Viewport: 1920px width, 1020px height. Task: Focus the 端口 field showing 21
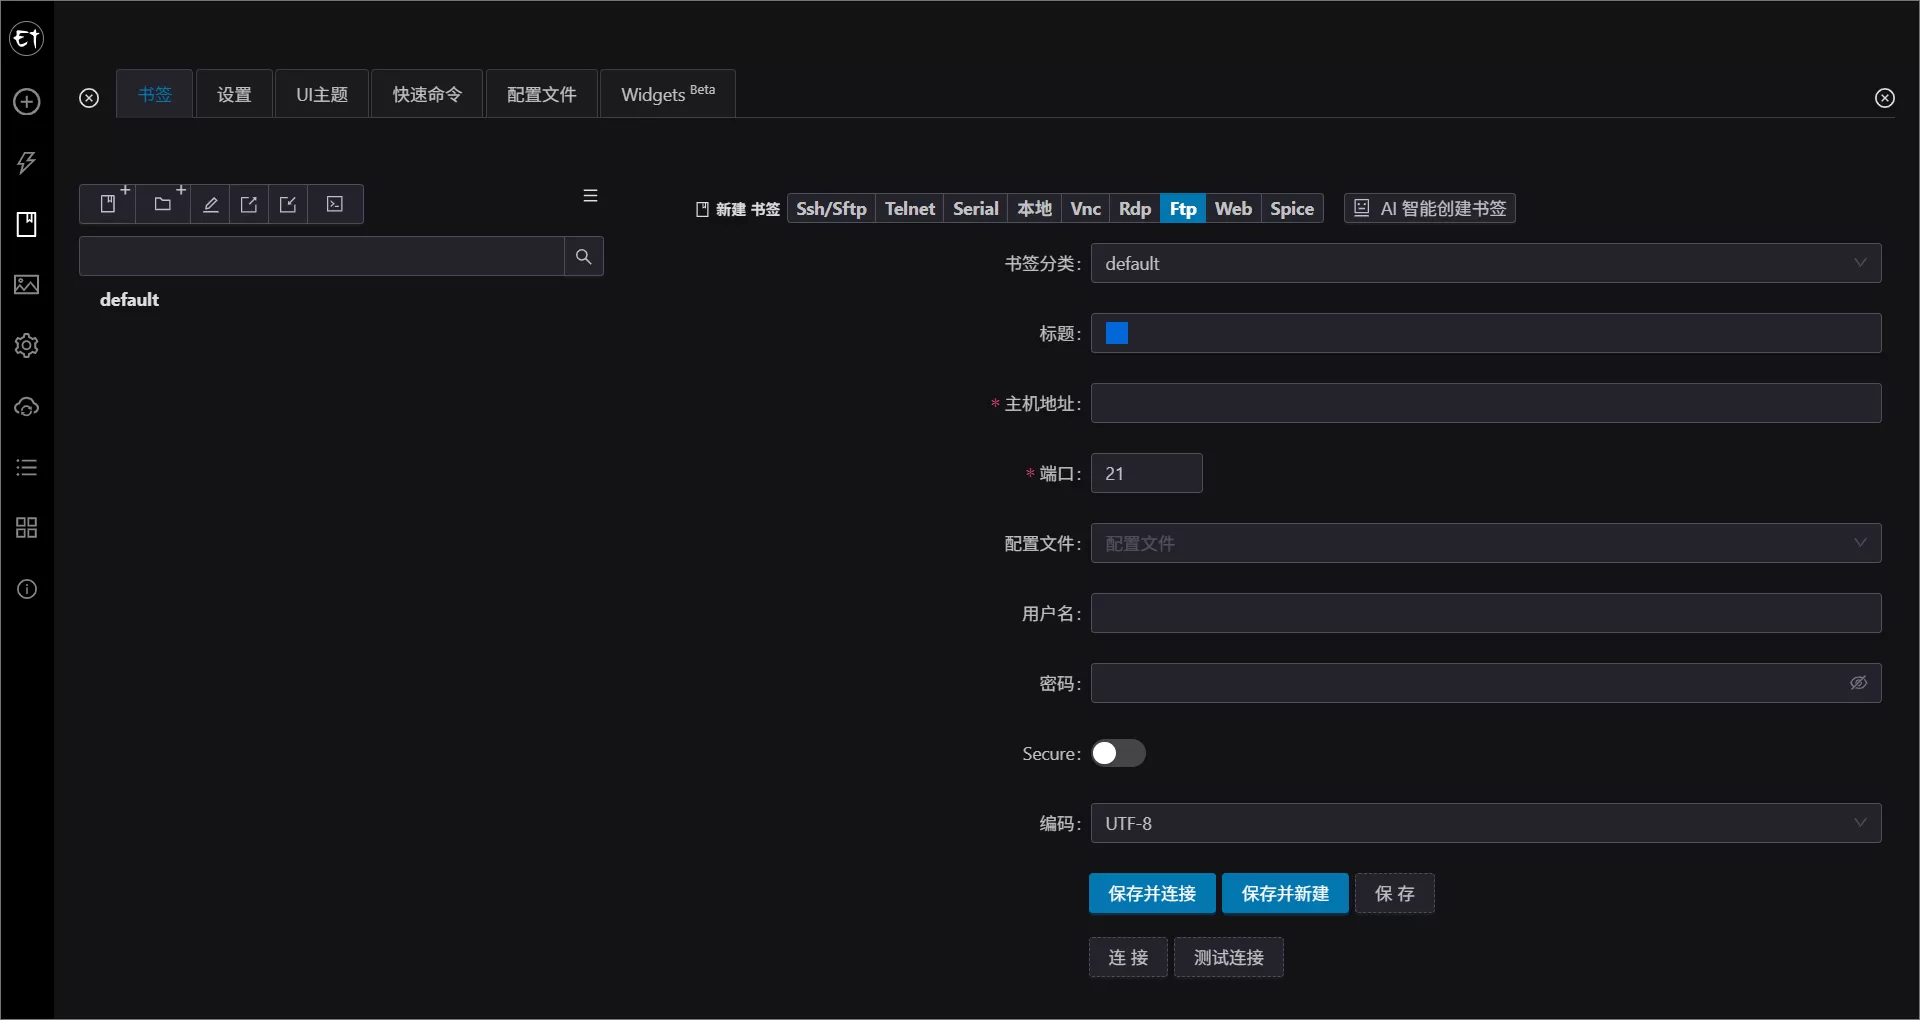point(1147,473)
